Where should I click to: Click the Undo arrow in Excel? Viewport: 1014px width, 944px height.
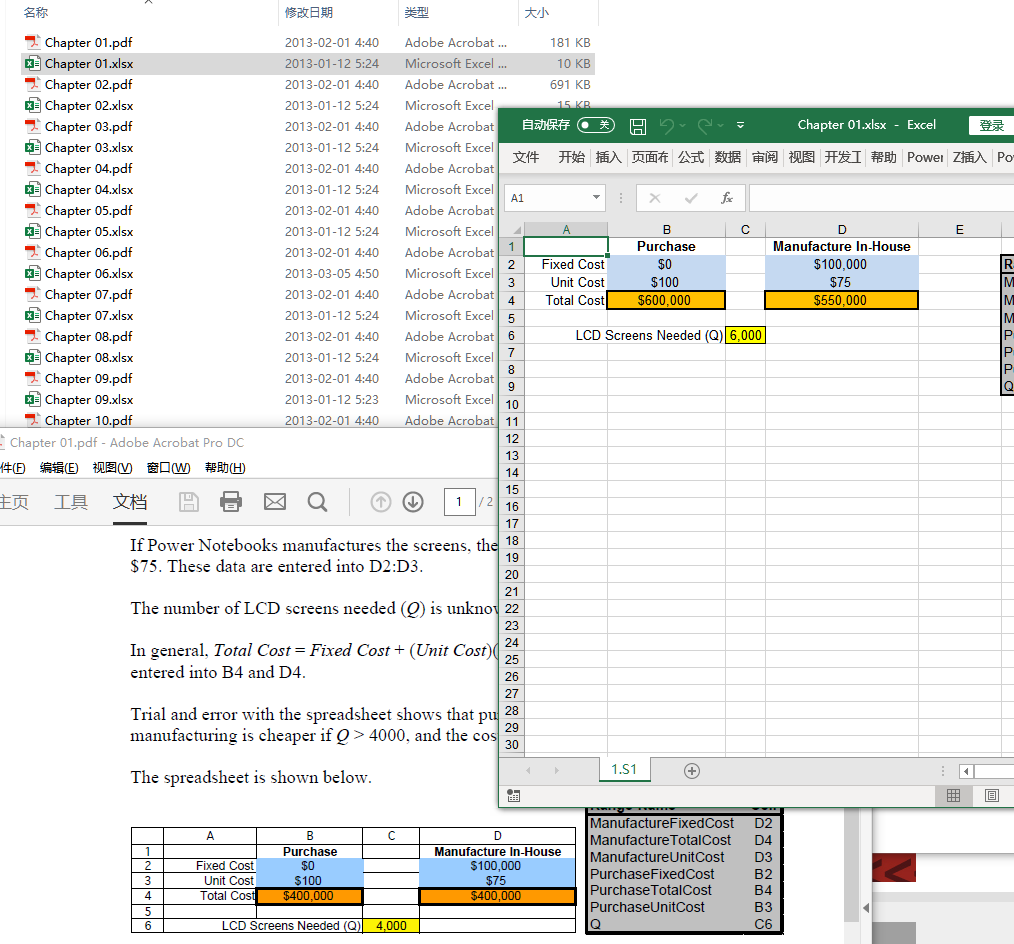pos(666,125)
